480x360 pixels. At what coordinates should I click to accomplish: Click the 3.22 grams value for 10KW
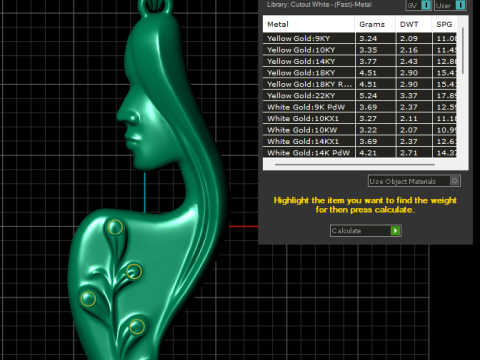coord(368,130)
